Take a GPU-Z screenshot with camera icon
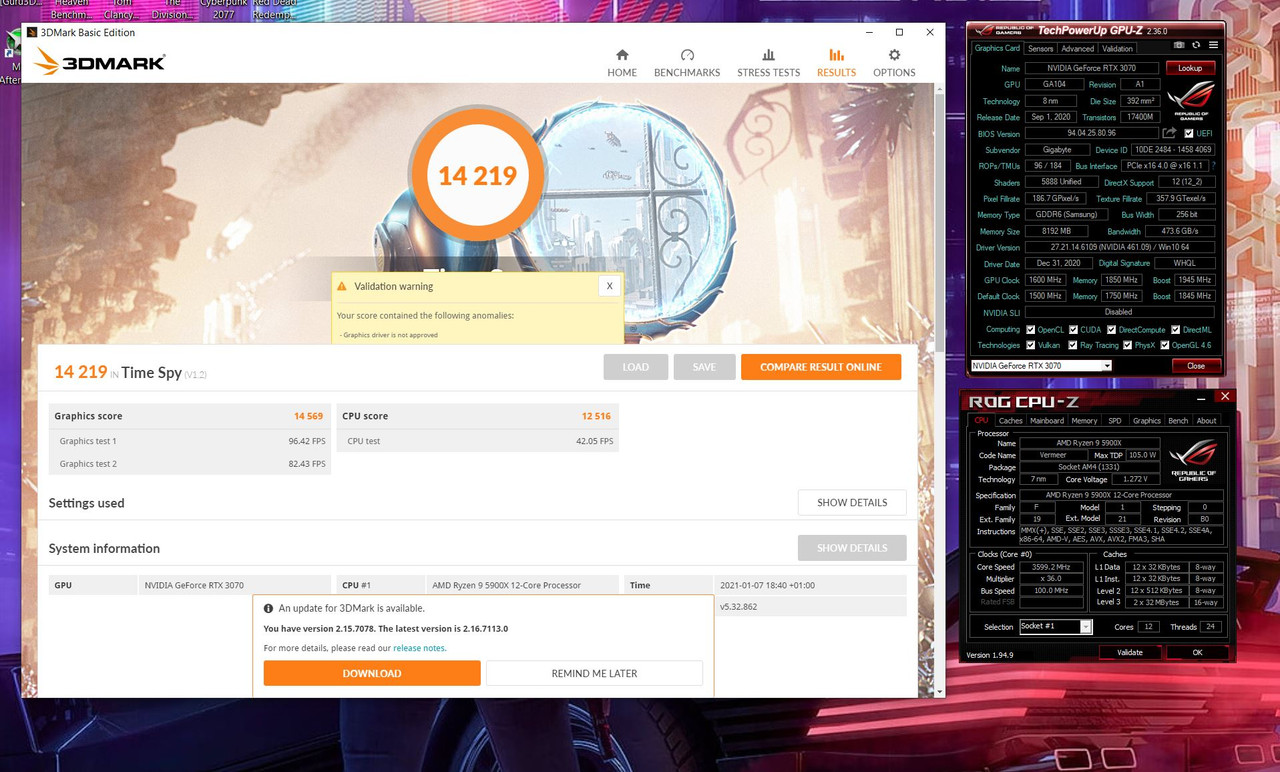 tap(1179, 45)
